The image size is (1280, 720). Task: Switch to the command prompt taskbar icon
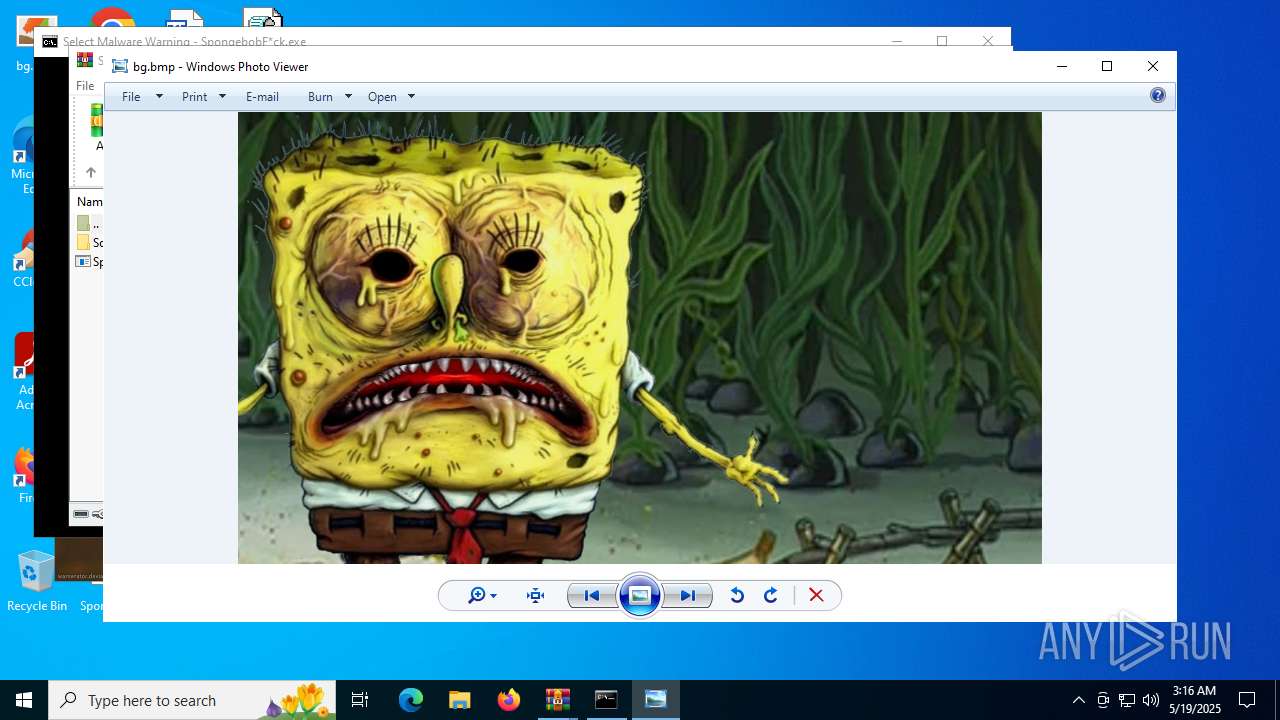(606, 700)
